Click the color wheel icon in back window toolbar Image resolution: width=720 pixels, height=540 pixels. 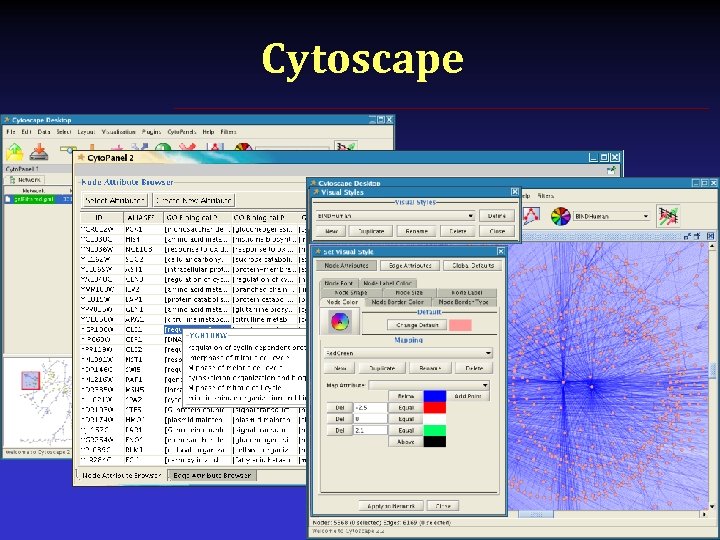click(244, 146)
